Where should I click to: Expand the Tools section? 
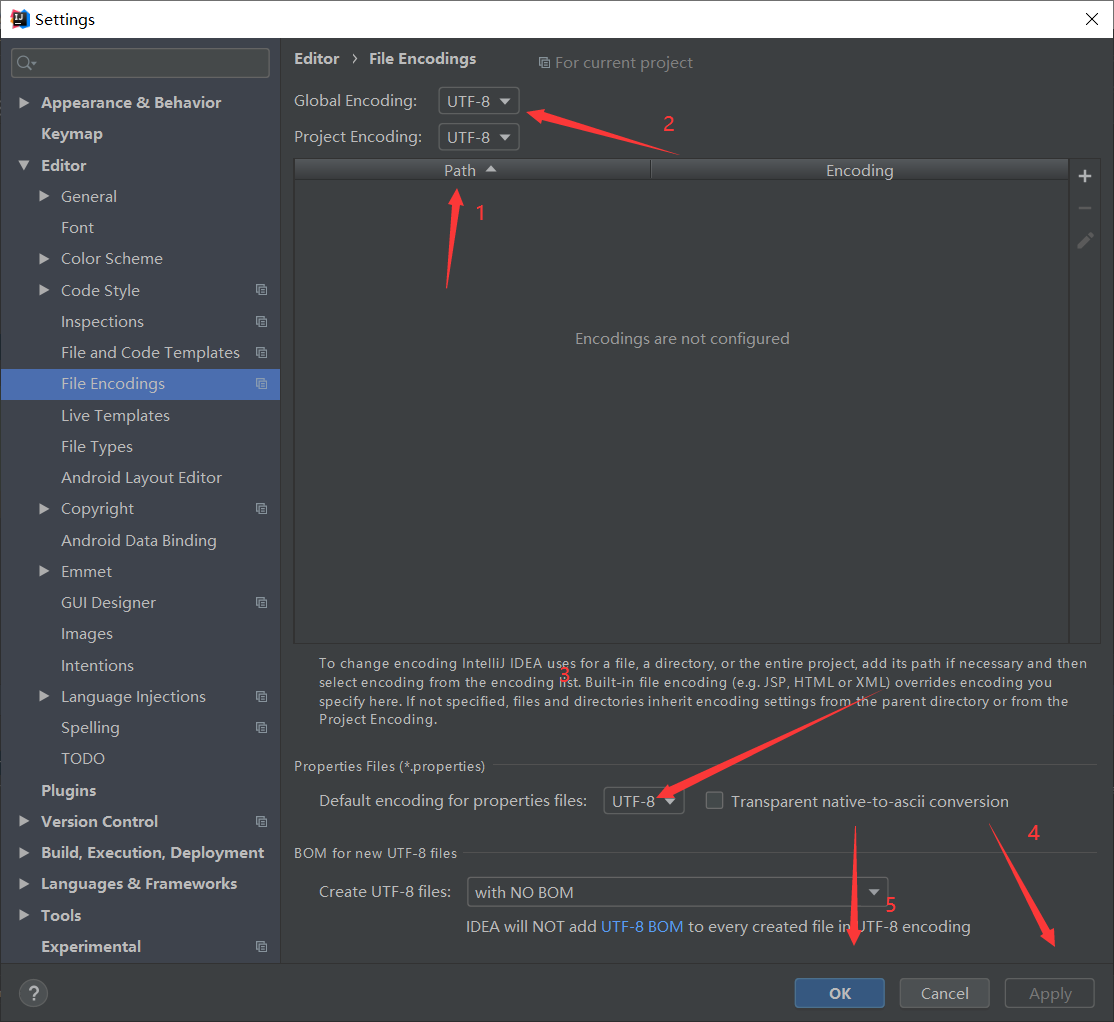24,915
